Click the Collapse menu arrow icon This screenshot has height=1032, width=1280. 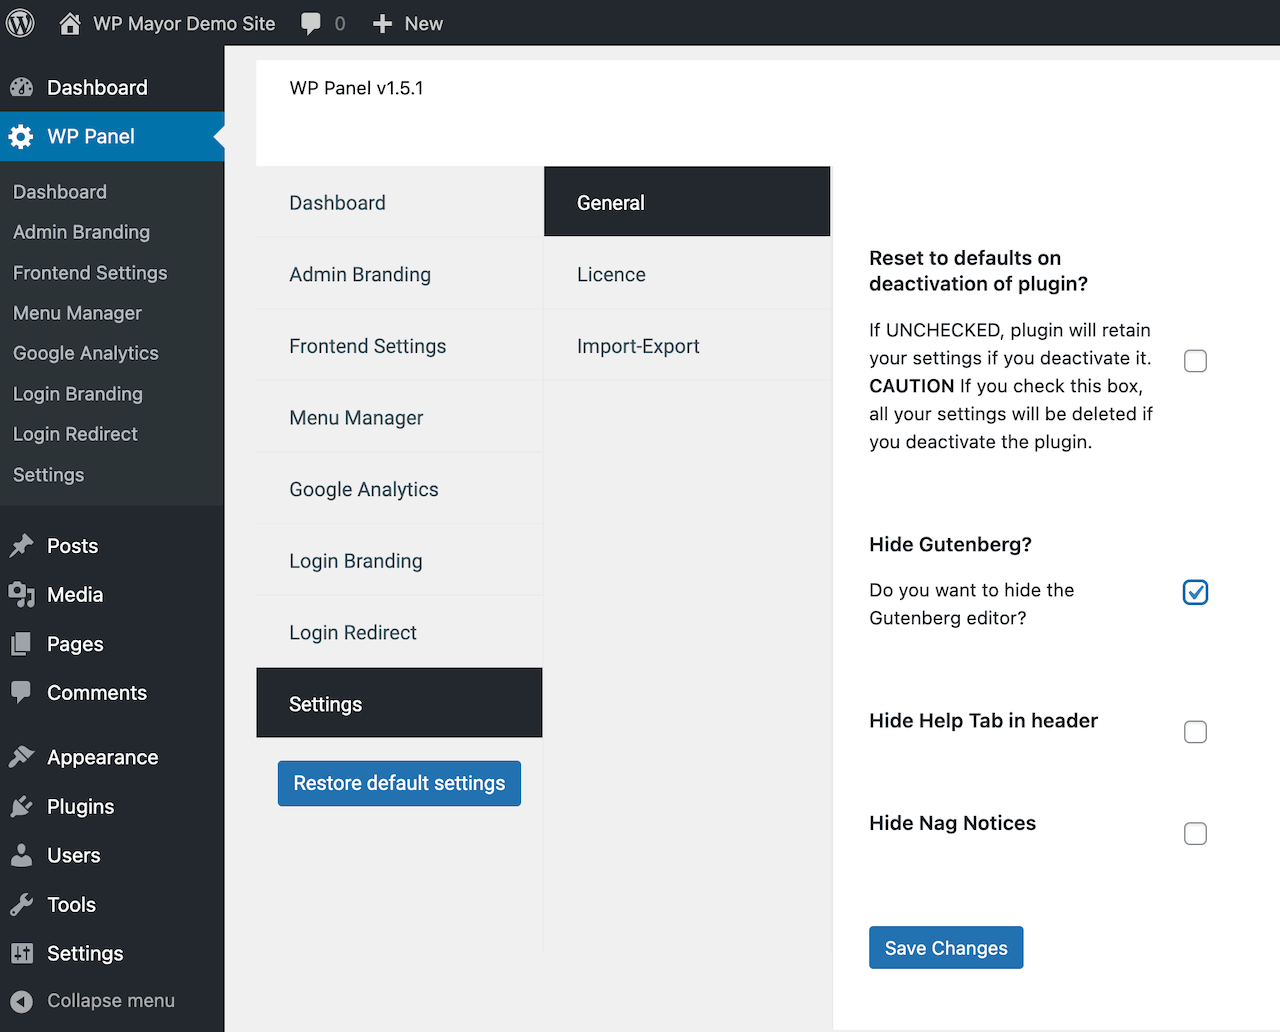click(x=21, y=1001)
